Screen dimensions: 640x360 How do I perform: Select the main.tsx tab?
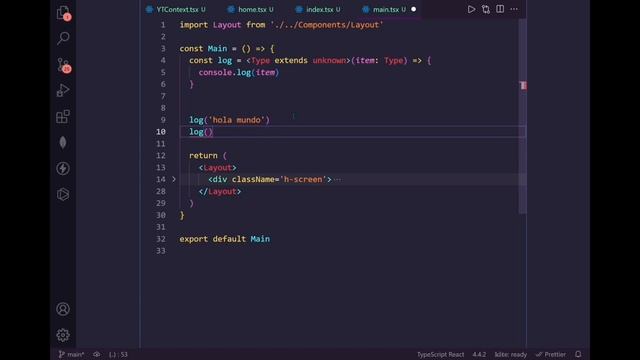[385, 9]
